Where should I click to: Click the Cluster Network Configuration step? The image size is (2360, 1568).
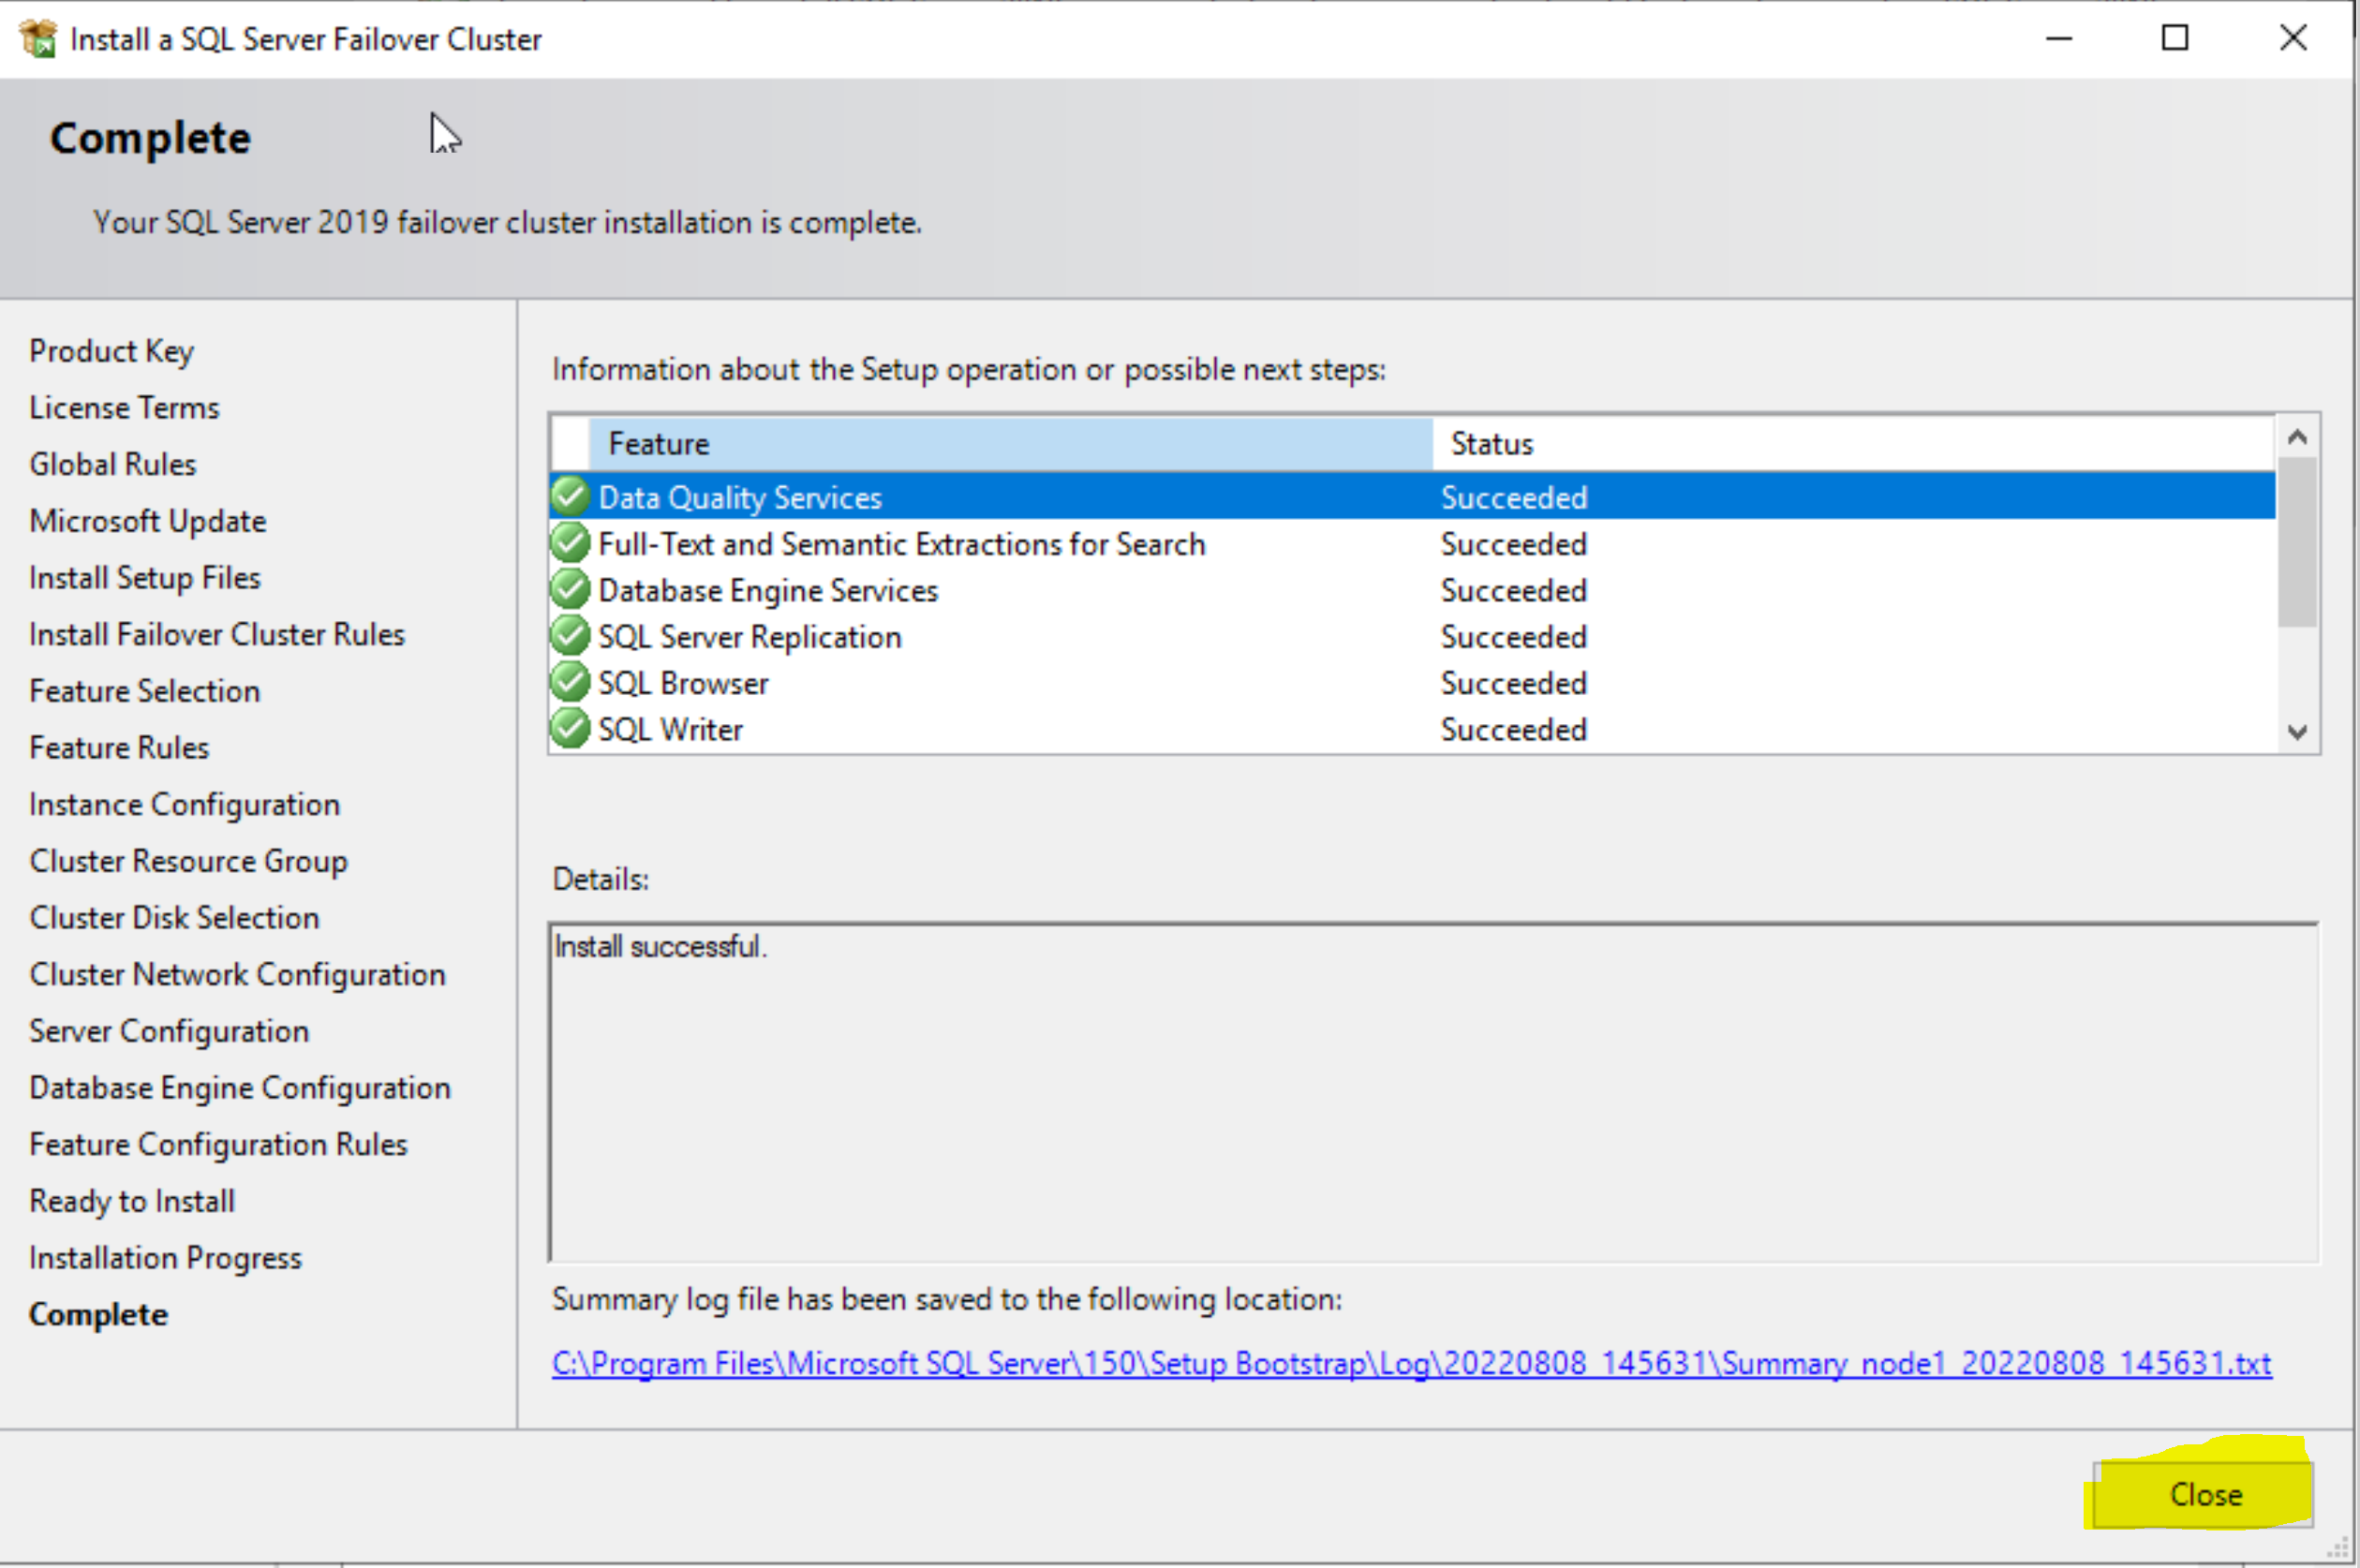tap(238, 975)
